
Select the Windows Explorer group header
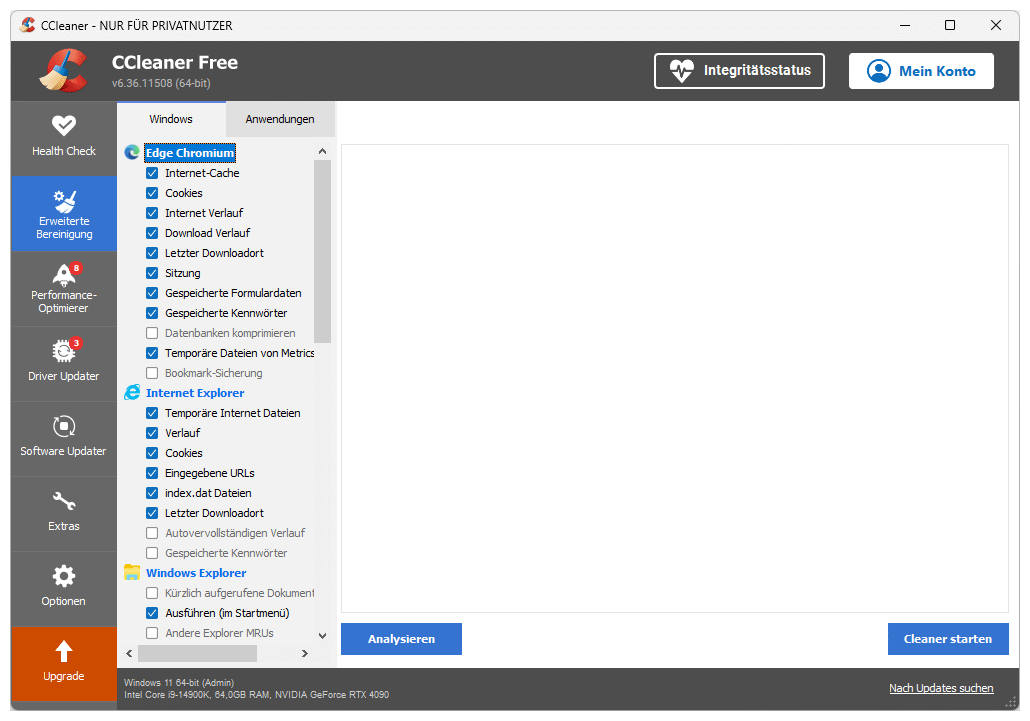196,573
